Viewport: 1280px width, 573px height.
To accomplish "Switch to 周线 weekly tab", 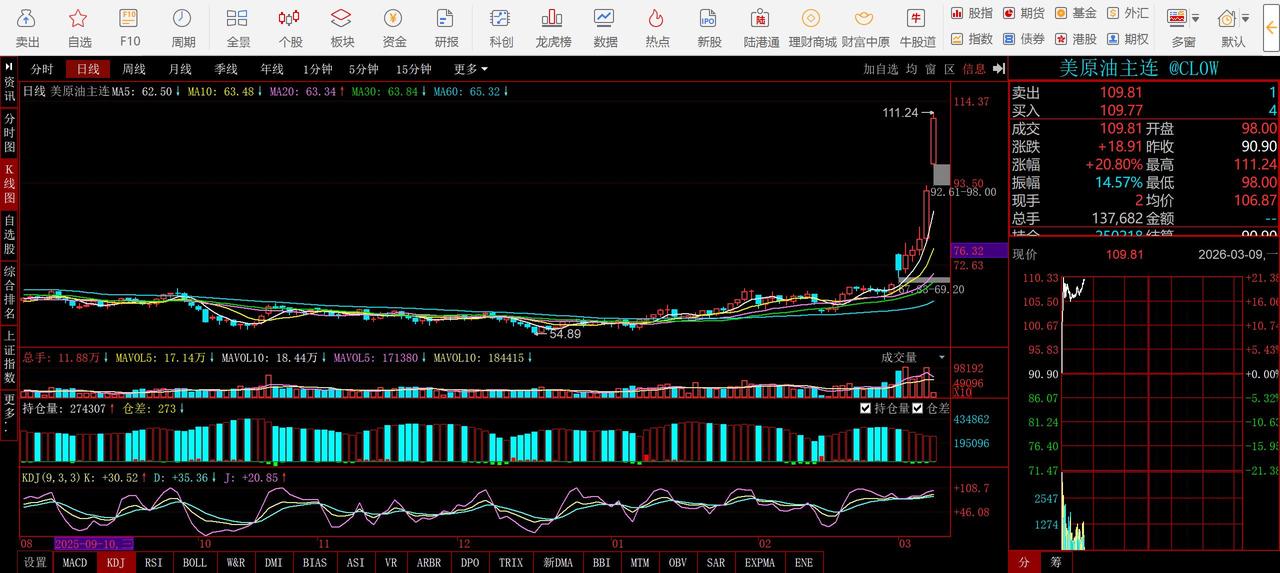I will 134,69.
